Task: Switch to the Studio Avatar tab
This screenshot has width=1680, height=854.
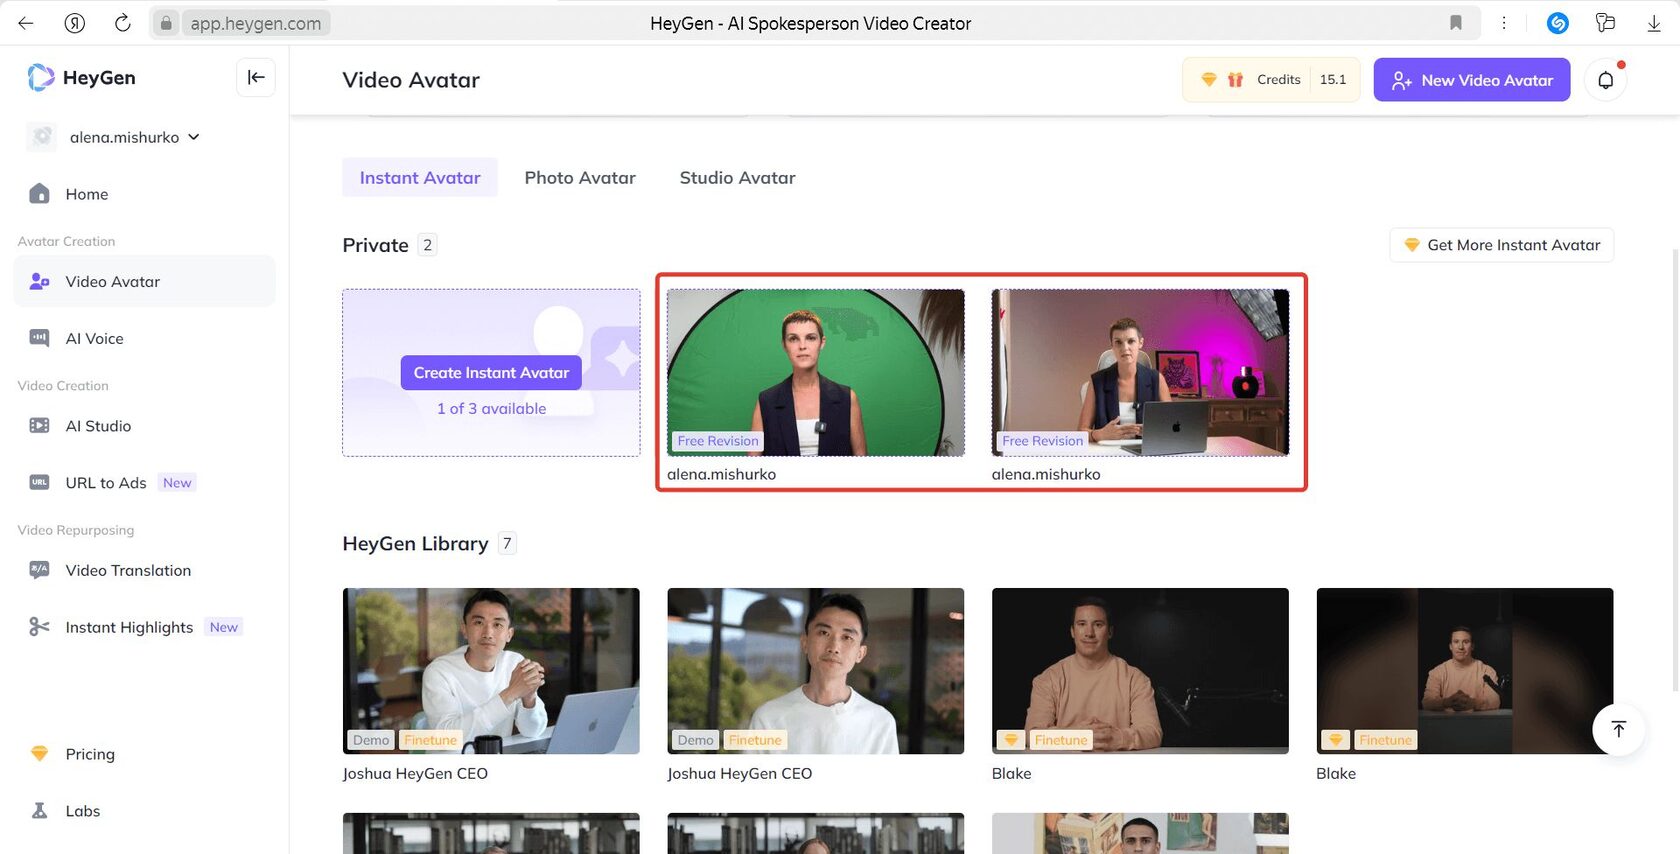Action: coord(738,178)
